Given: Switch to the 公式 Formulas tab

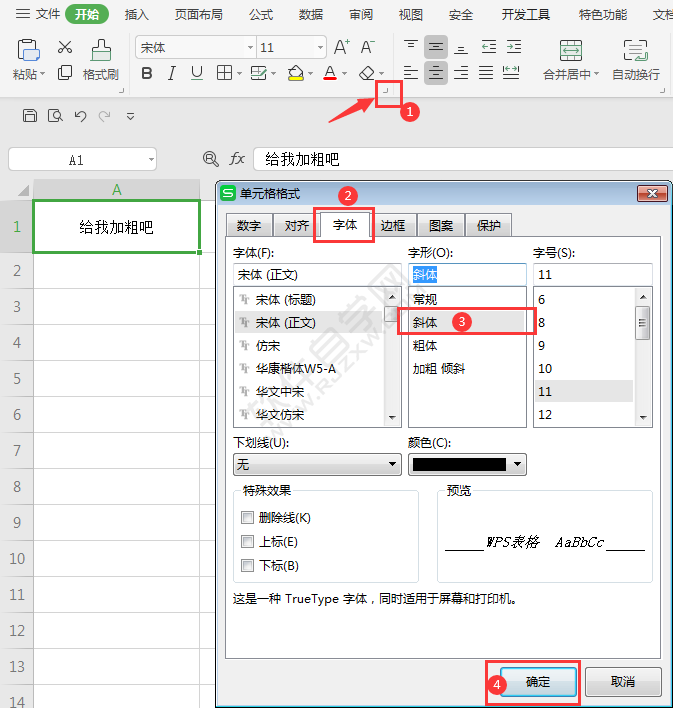Looking at the screenshot, I should [261, 14].
